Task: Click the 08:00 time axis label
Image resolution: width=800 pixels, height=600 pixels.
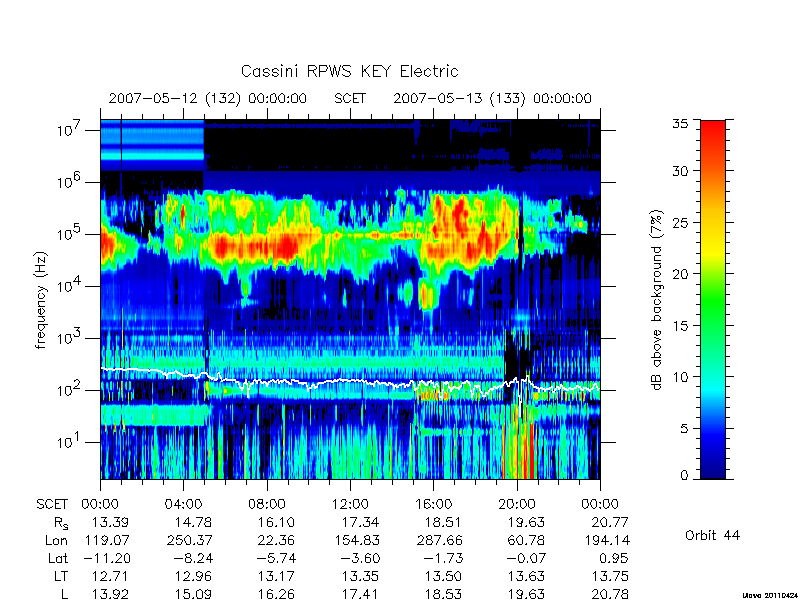Action: click(267, 504)
